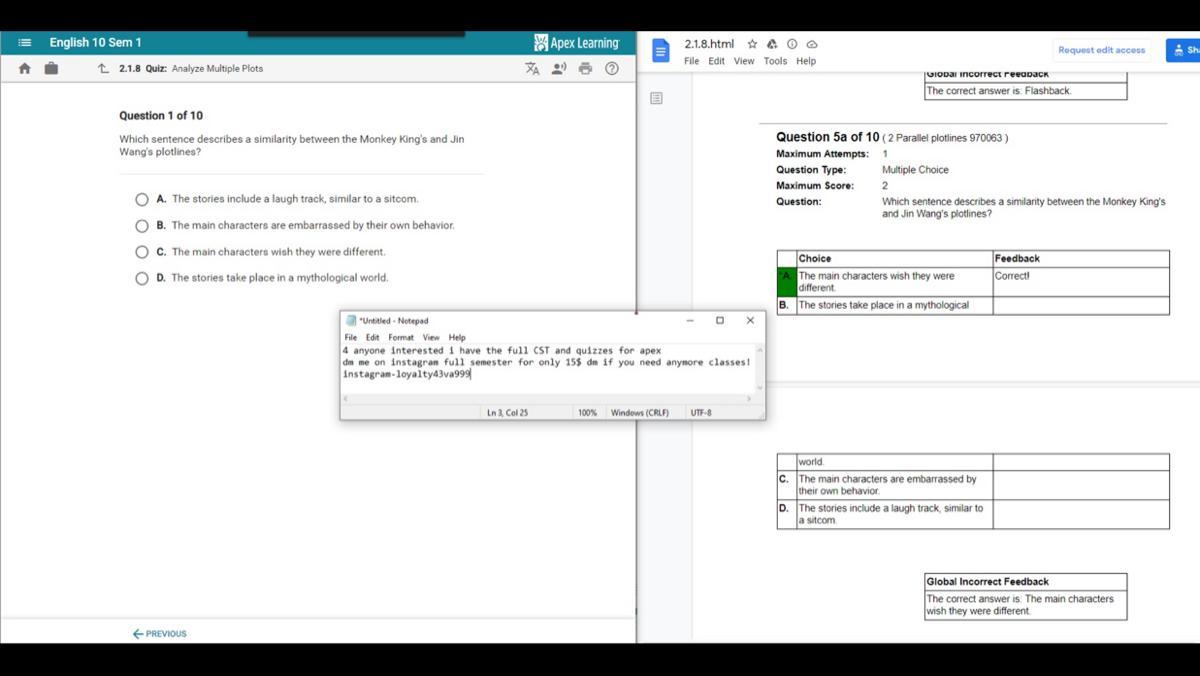Screen dimensions: 1200x676
Task: Click Request edit access button
Action: point(1101,50)
